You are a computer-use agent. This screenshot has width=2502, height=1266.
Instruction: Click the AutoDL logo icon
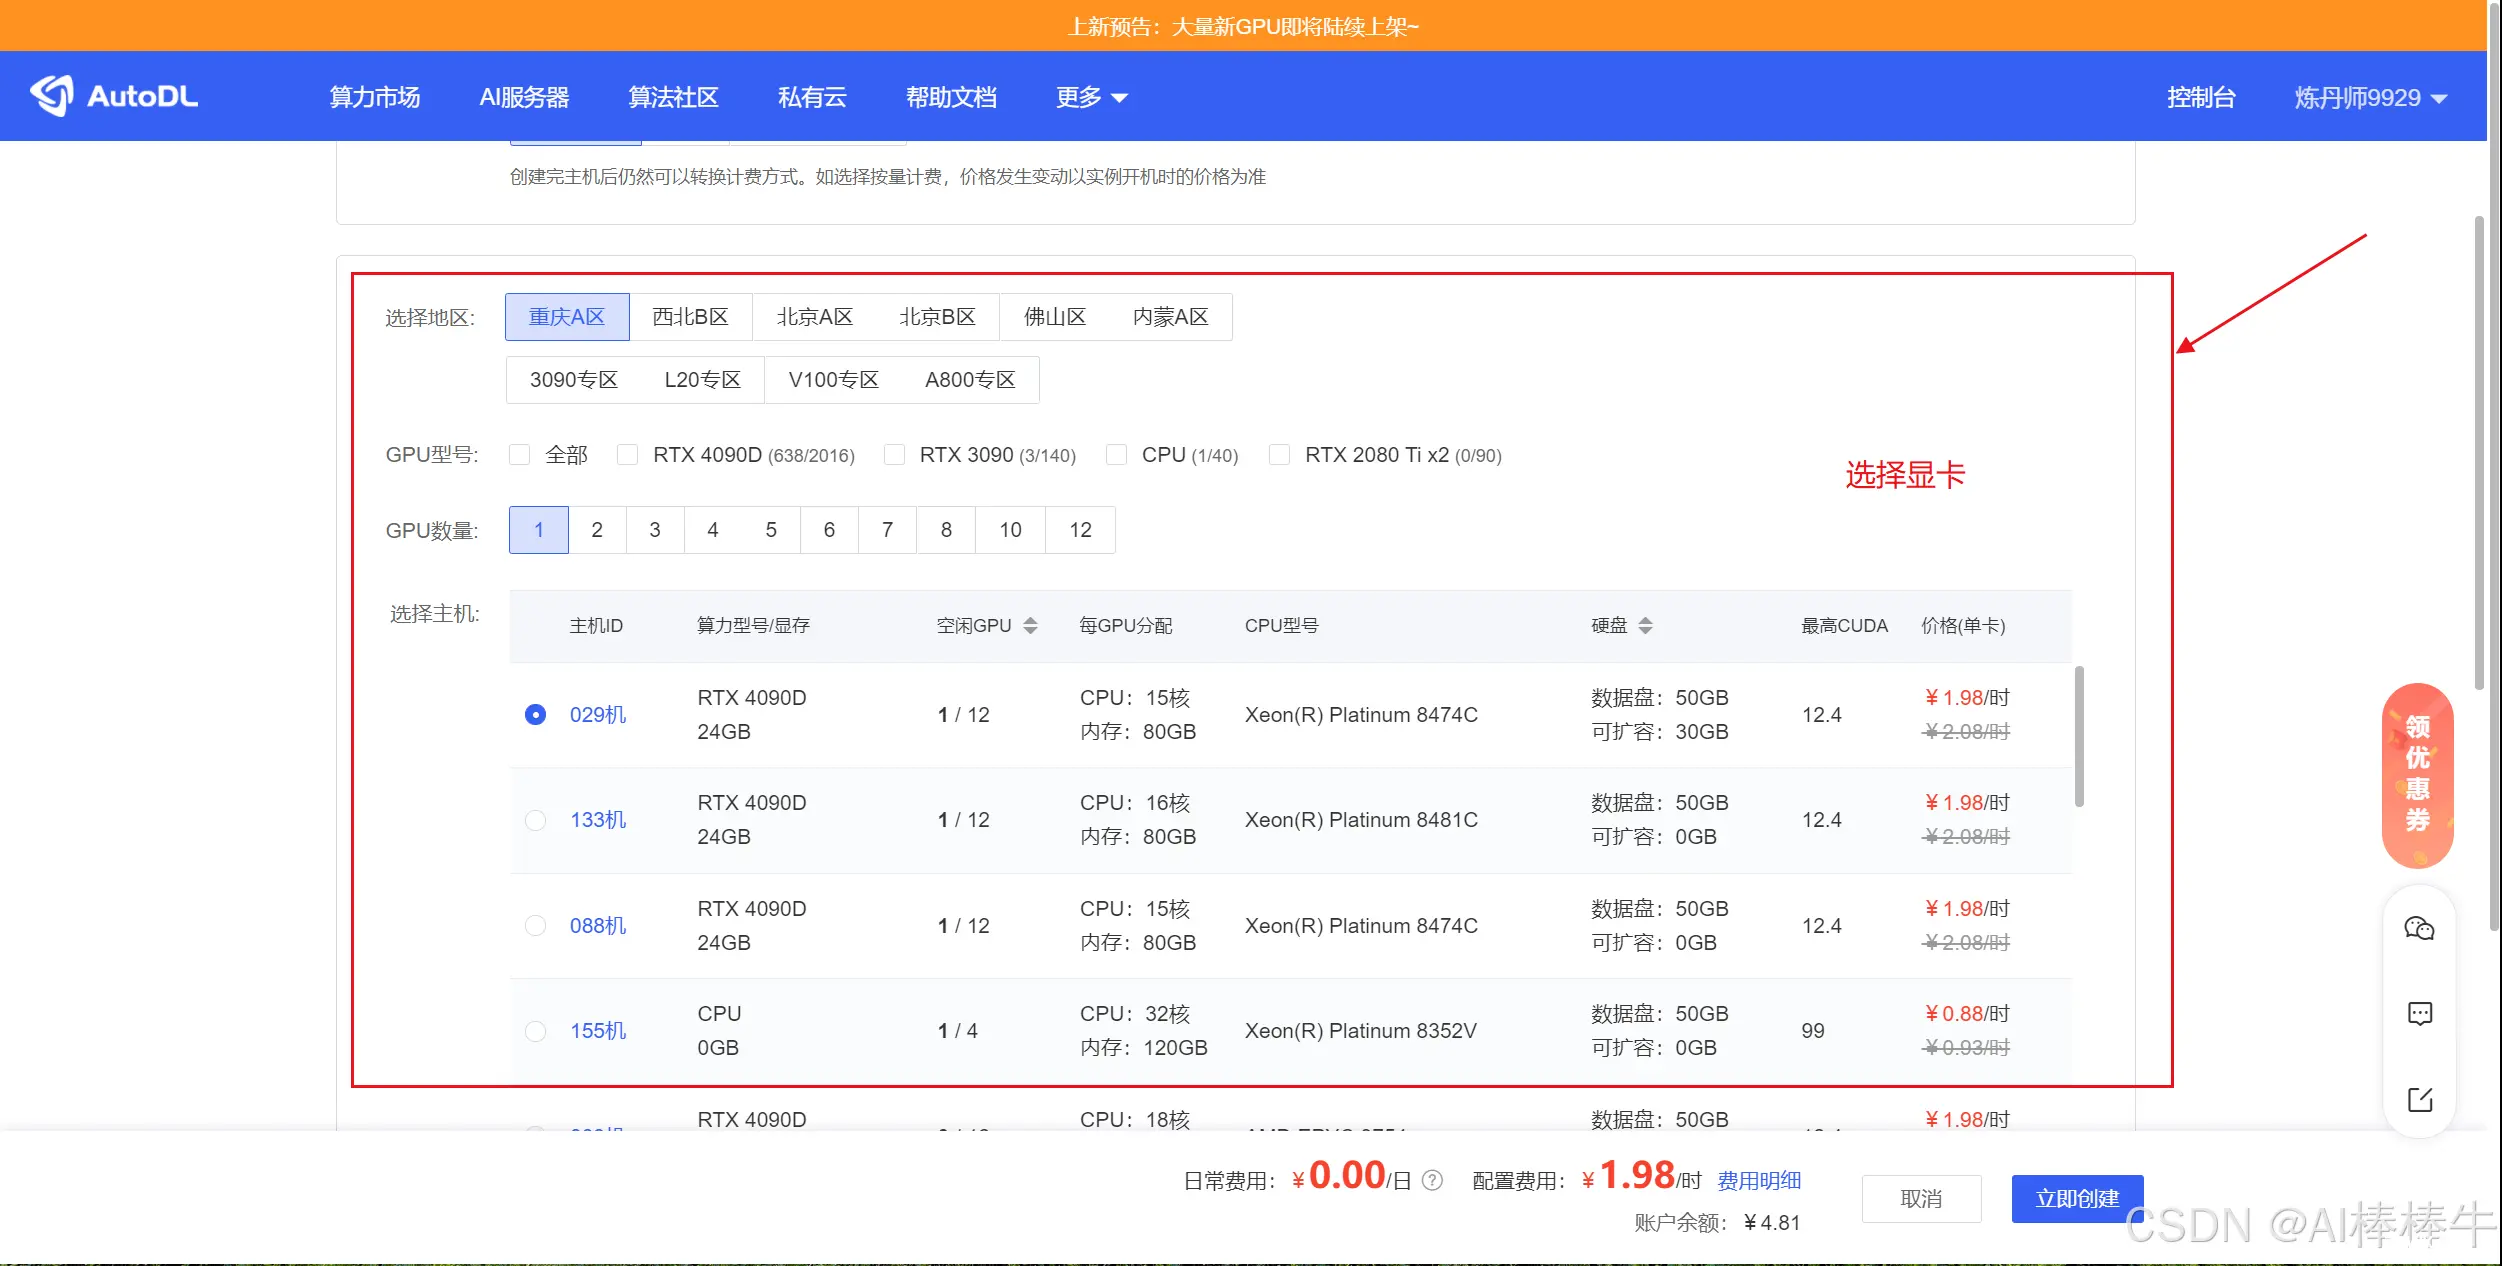coord(52,96)
